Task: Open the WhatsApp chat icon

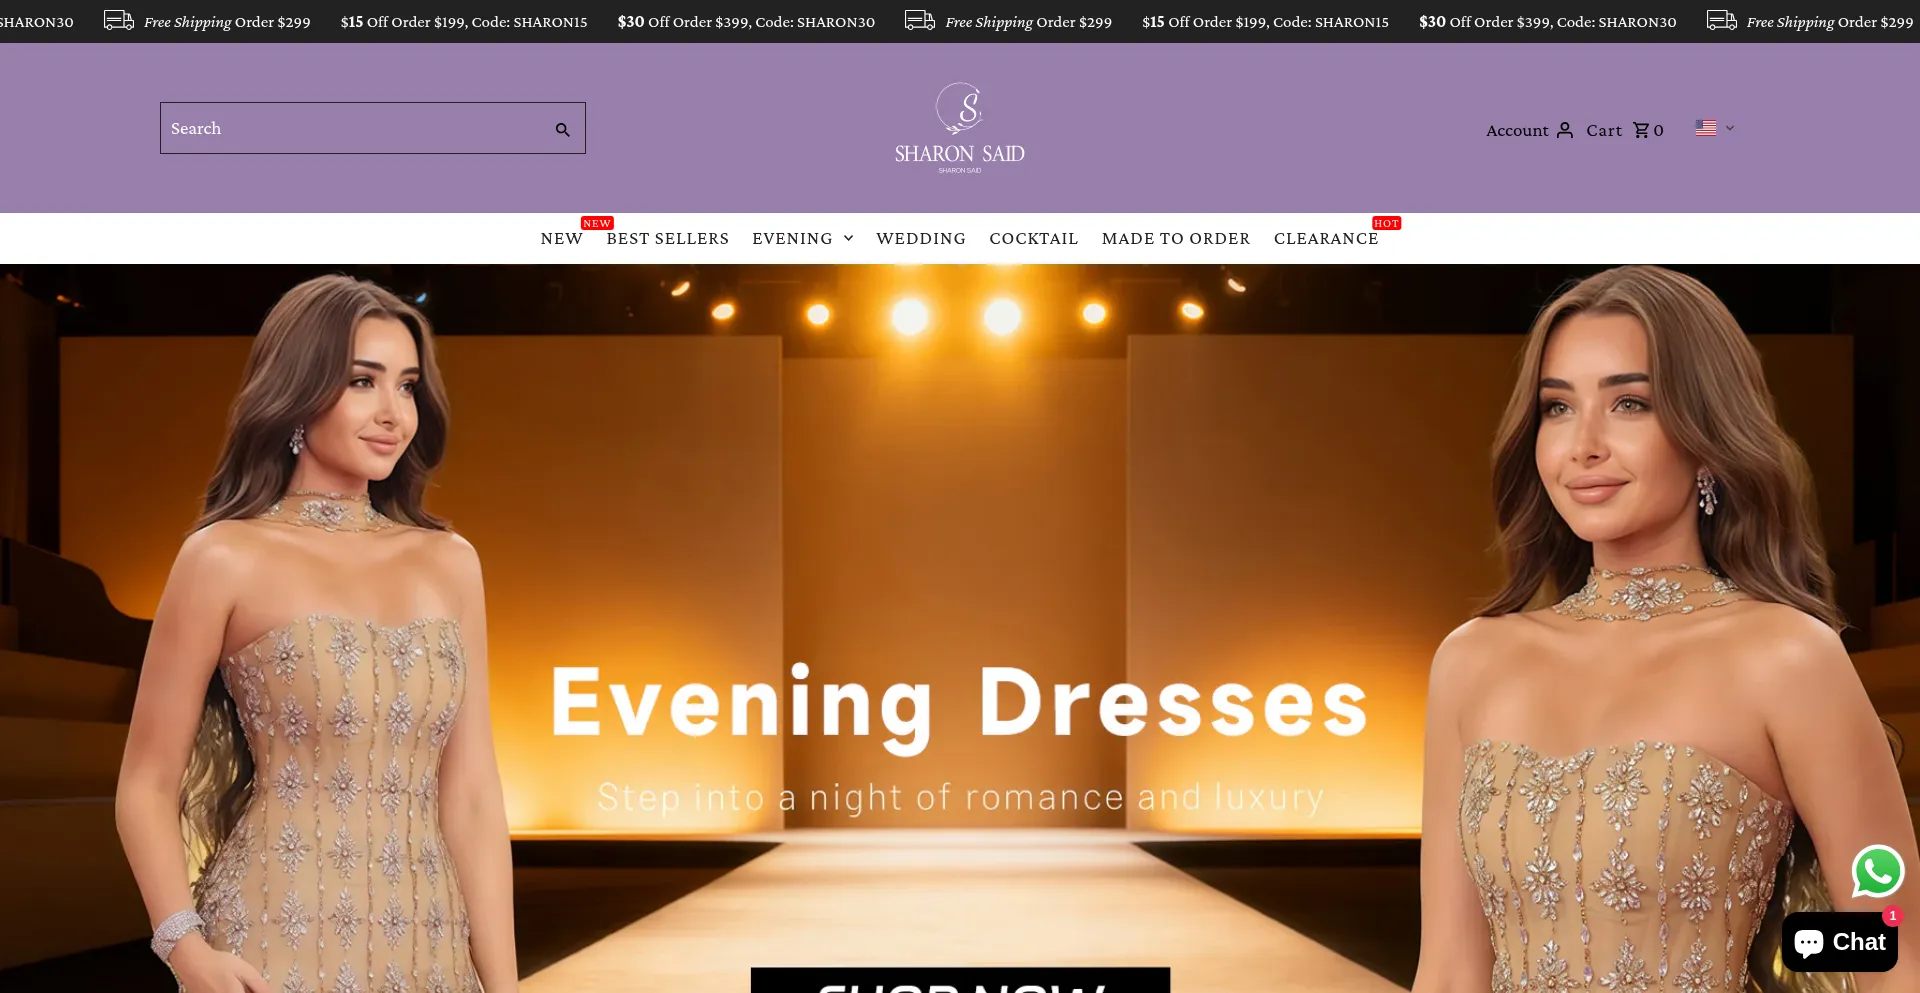Action: 1878,871
